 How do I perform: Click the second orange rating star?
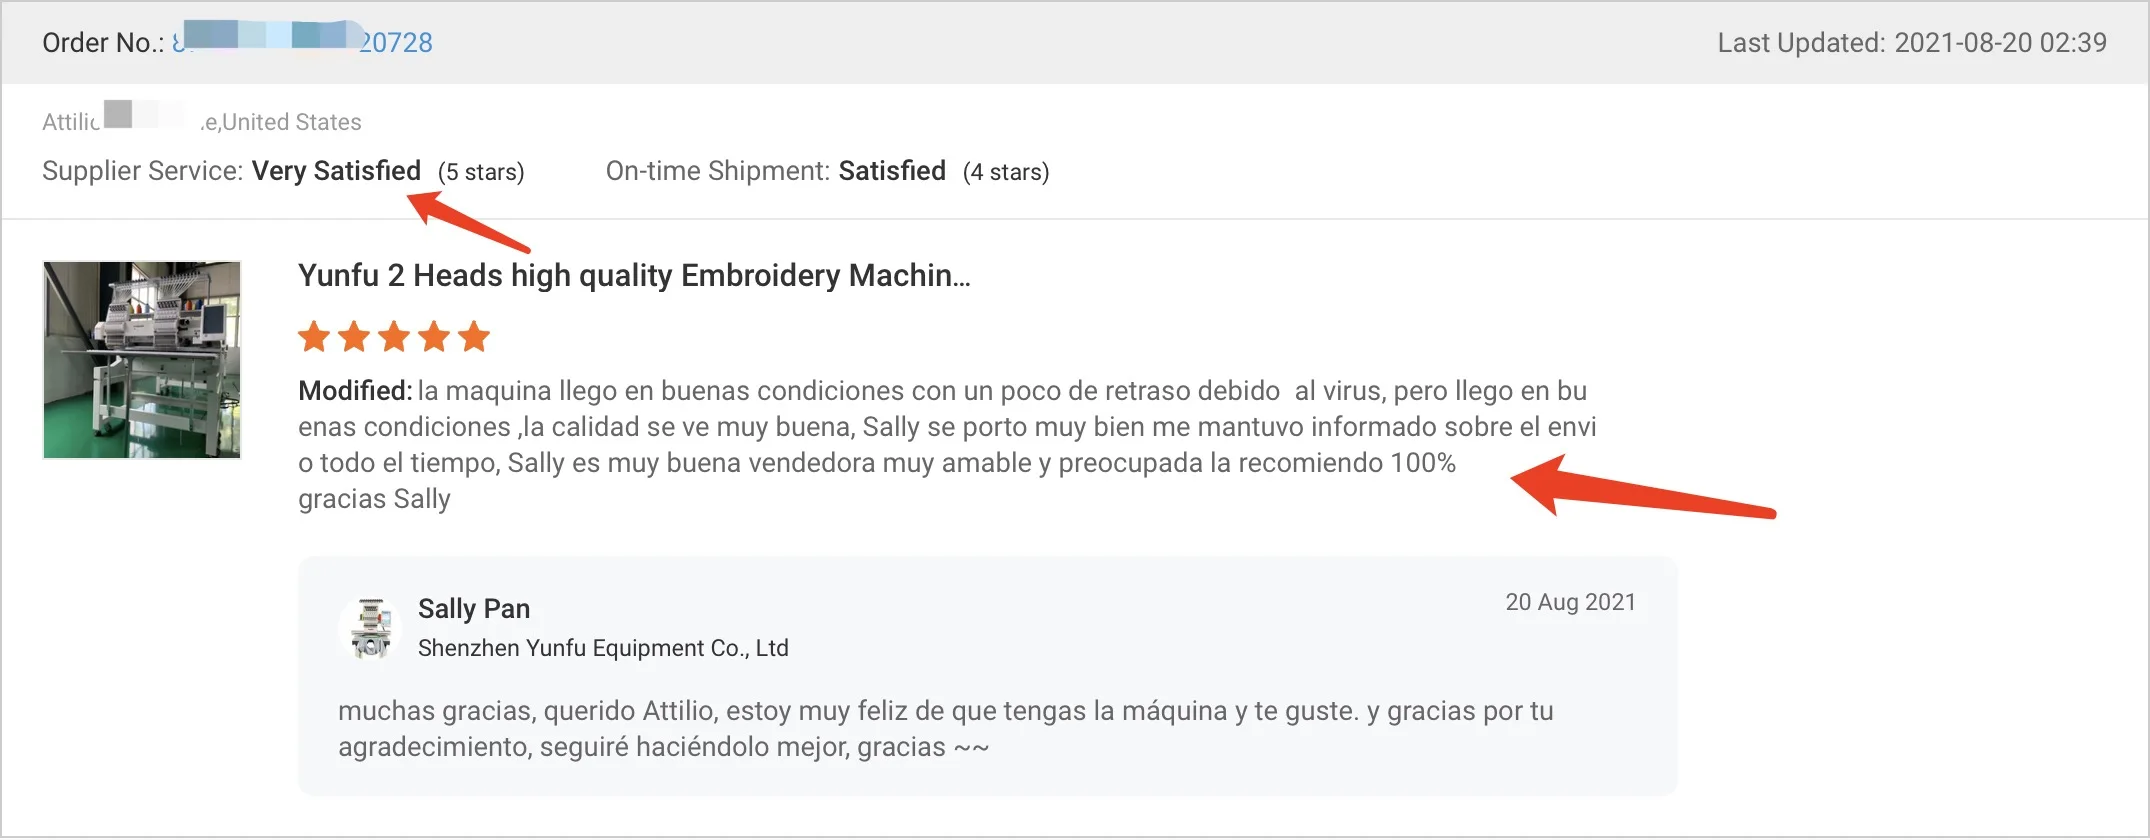354,337
